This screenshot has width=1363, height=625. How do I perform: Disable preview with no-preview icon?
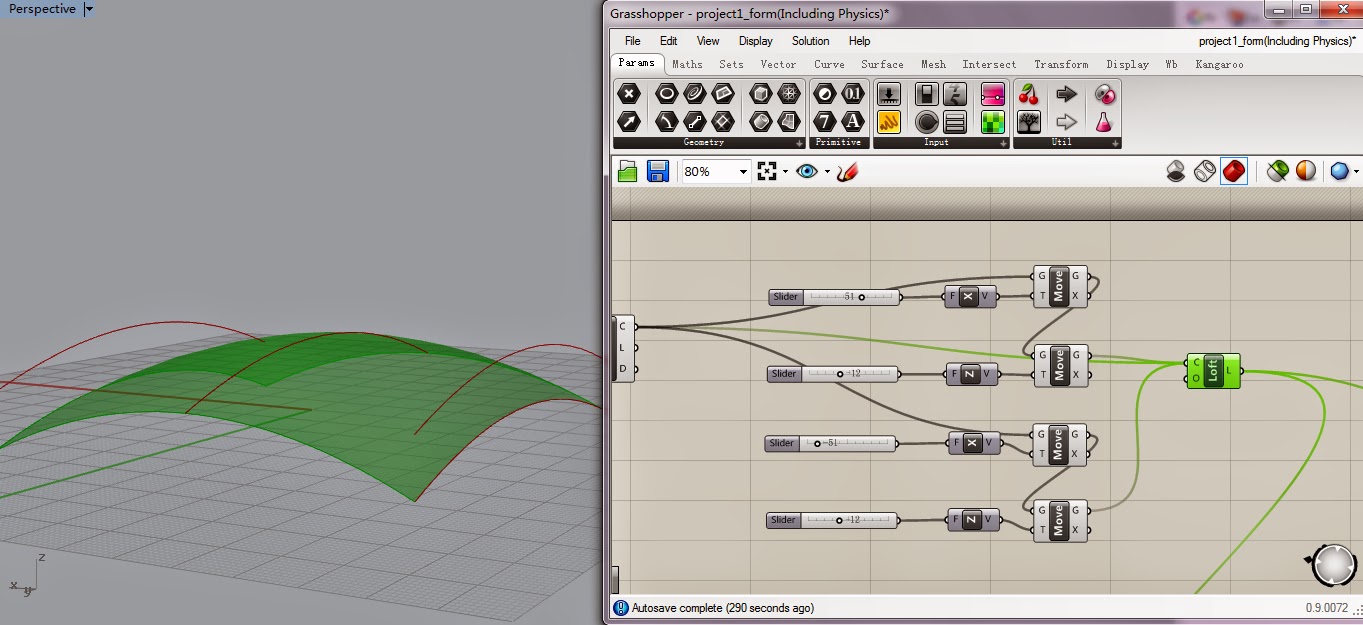[x=1176, y=171]
